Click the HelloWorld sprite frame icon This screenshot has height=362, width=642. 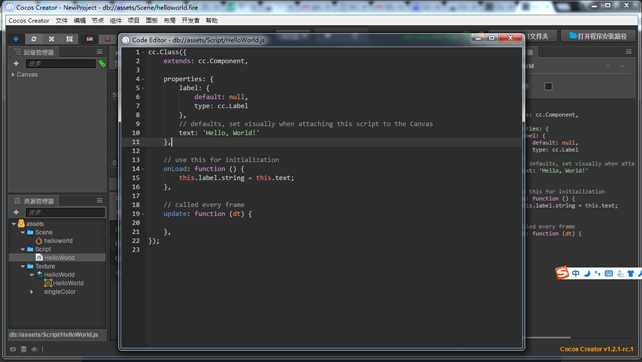[48, 283]
